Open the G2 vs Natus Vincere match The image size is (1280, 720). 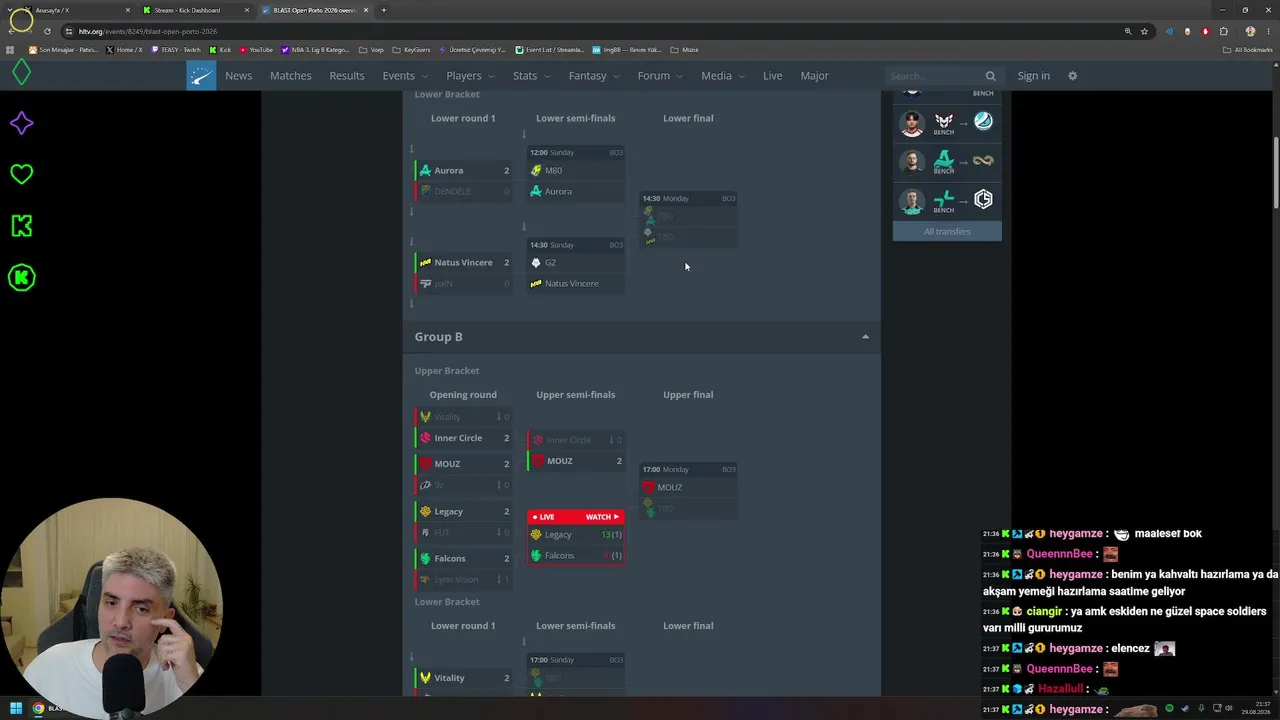click(x=576, y=265)
